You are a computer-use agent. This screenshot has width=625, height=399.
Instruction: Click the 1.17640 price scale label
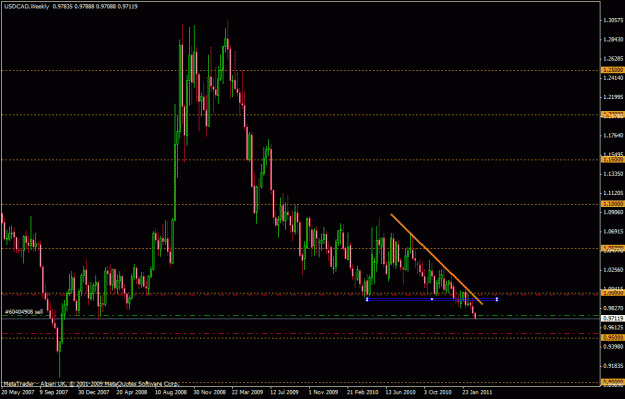pyautogui.click(x=613, y=136)
